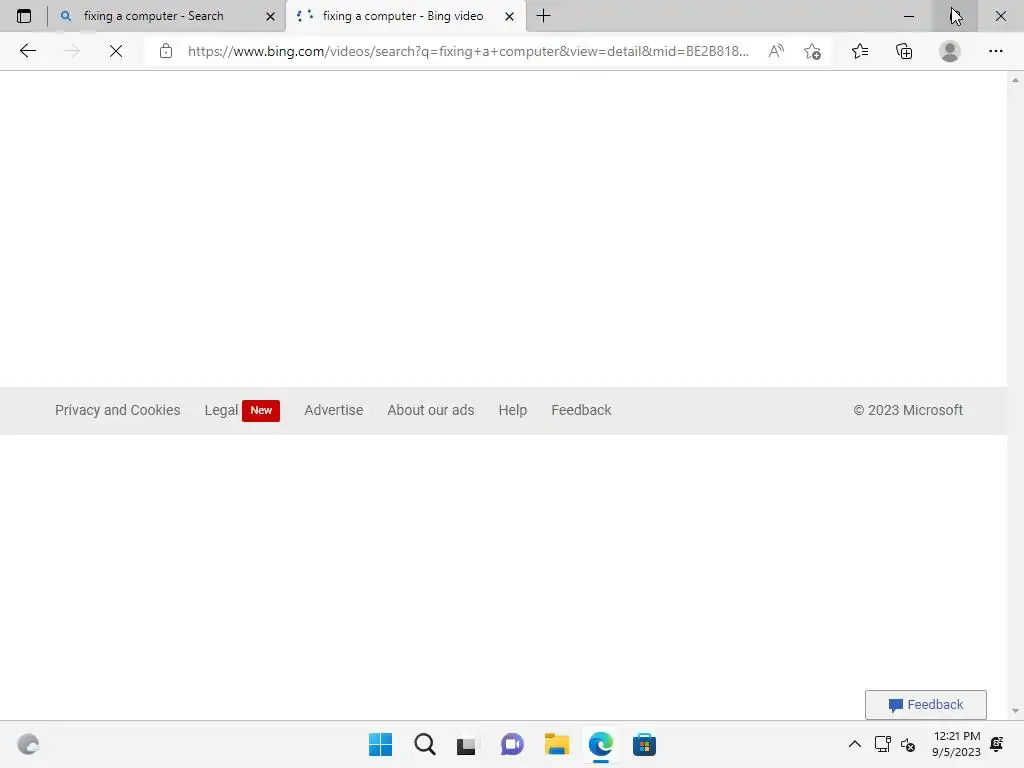Image resolution: width=1024 pixels, height=768 pixels.
Task: Click the Microsoft Edge taskbar icon
Action: coord(600,744)
